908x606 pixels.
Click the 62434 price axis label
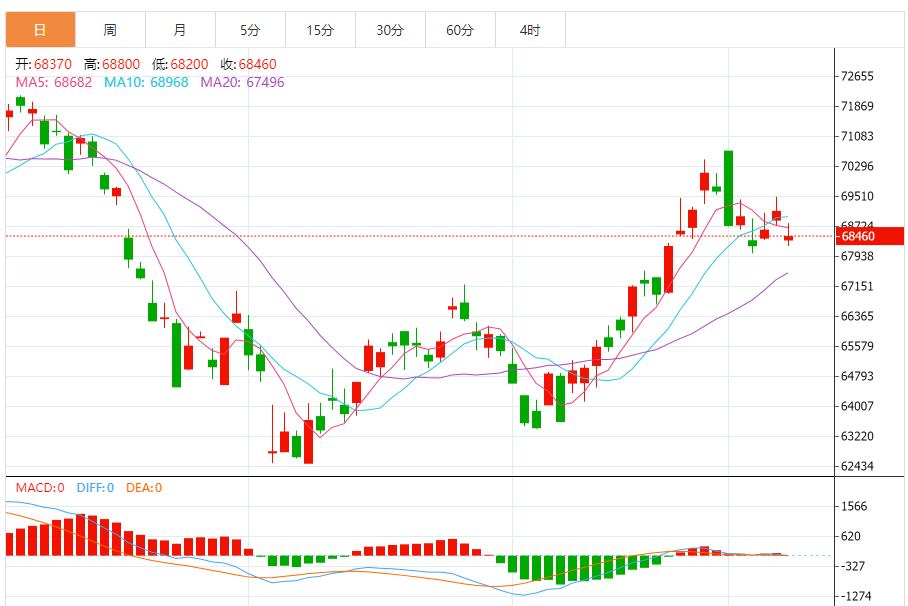(x=857, y=466)
